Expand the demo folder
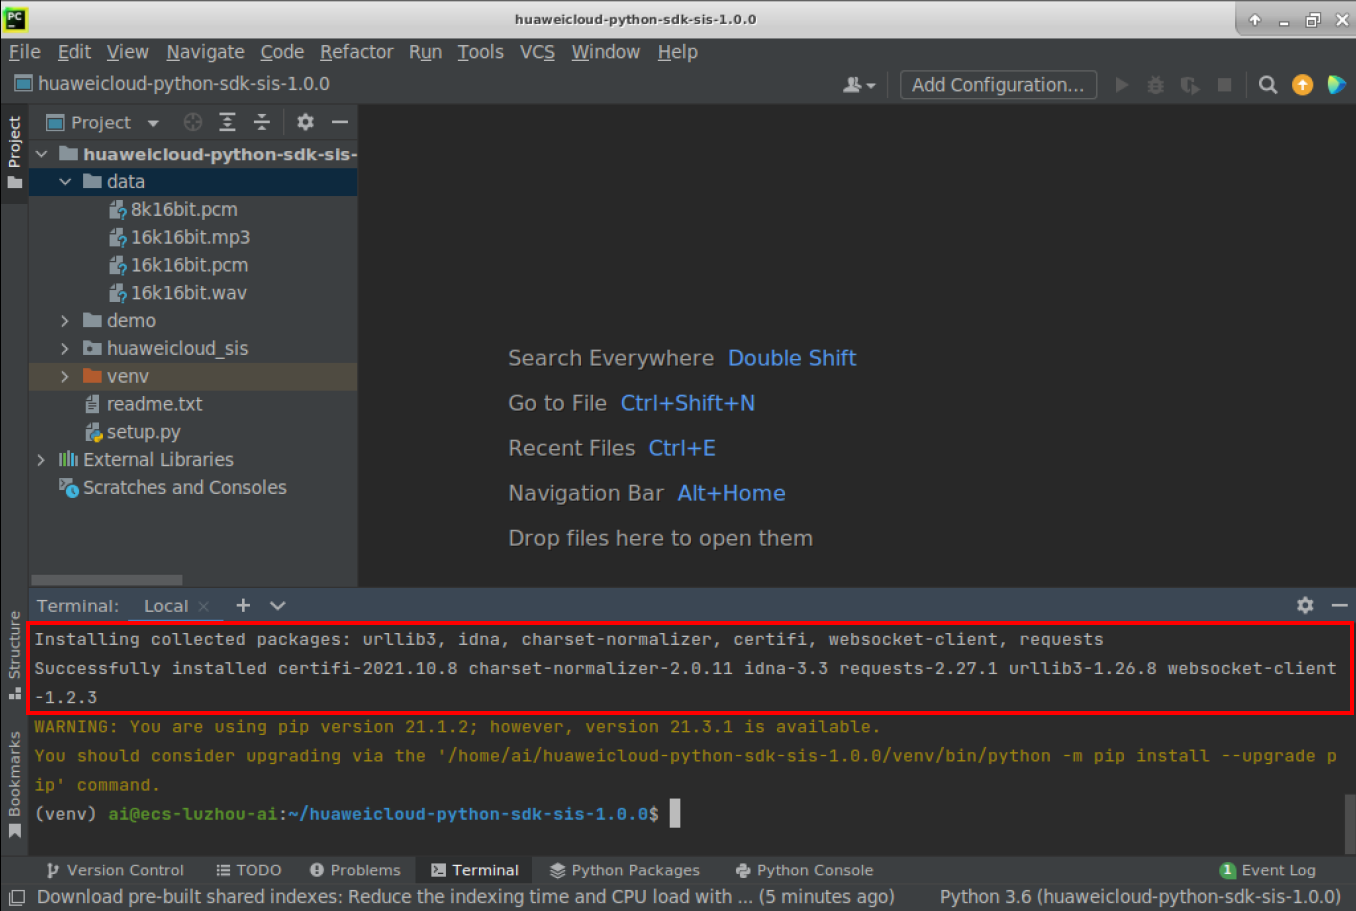Screen dimensions: 1356x911 click(65, 321)
